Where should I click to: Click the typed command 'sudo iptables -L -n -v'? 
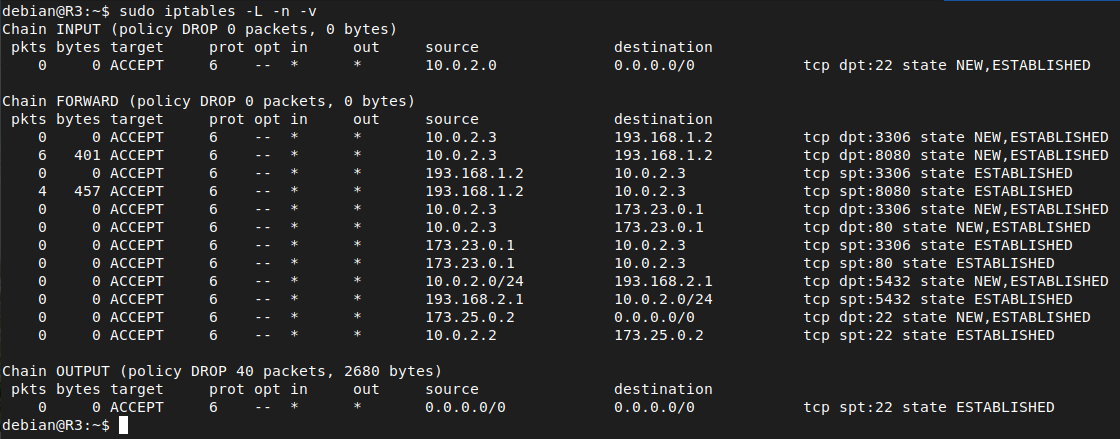[x=217, y=11]
